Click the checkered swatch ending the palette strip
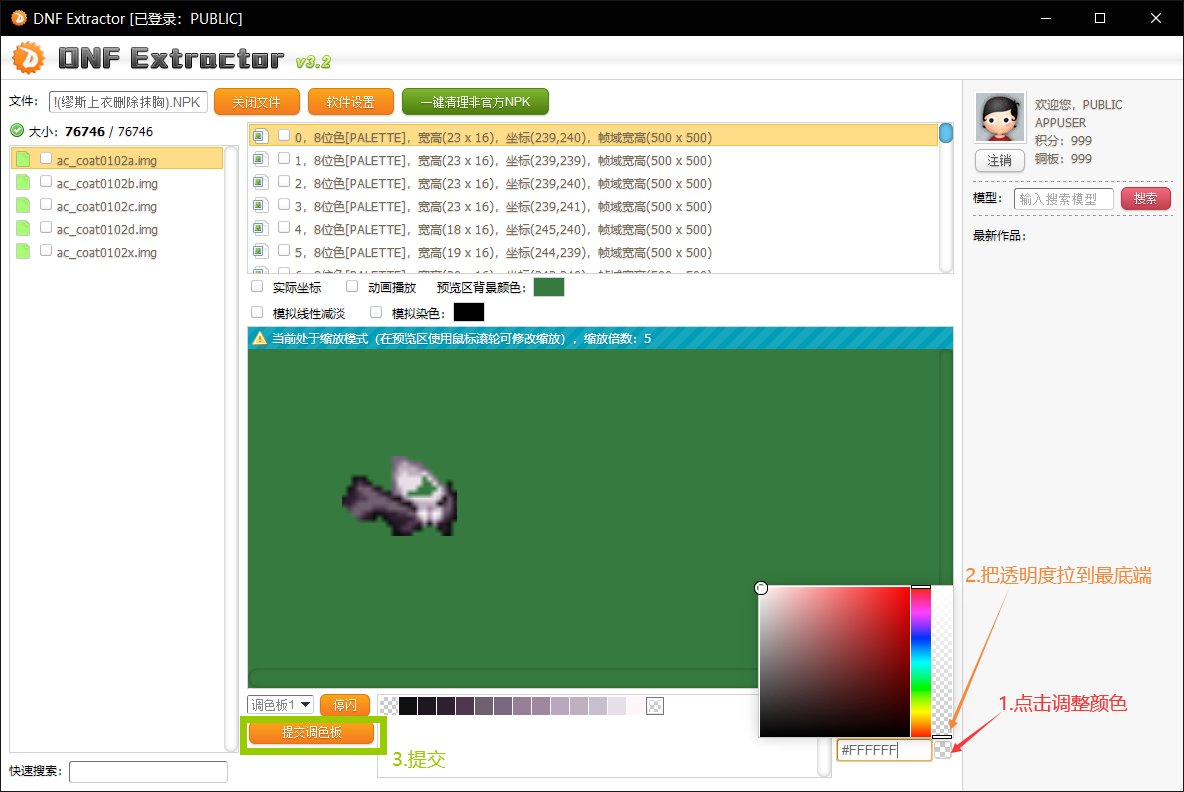 point(655,706)
